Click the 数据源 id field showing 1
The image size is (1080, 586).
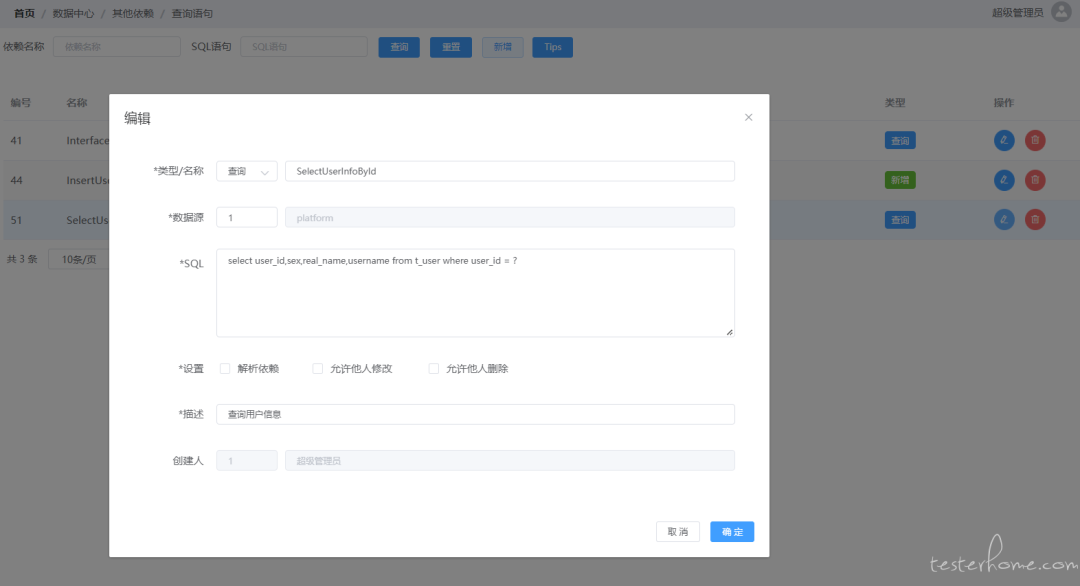247,218
